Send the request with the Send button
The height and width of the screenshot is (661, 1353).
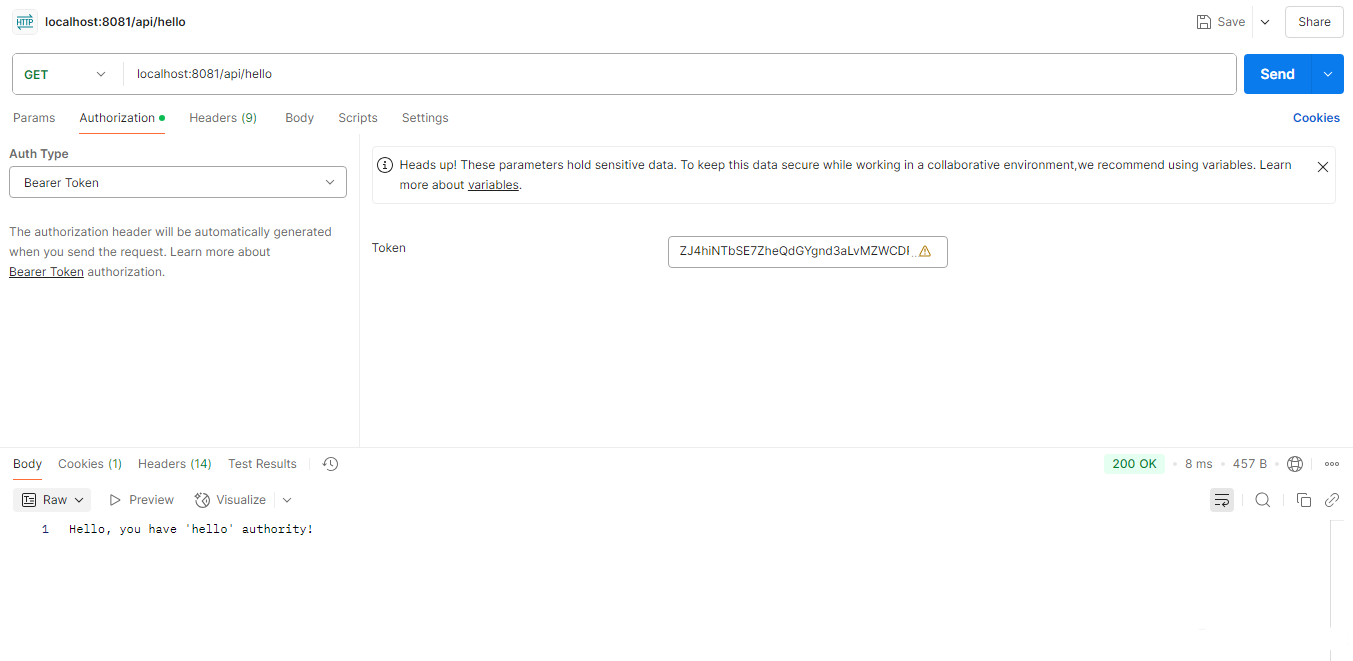click(x=1277, y=74)
